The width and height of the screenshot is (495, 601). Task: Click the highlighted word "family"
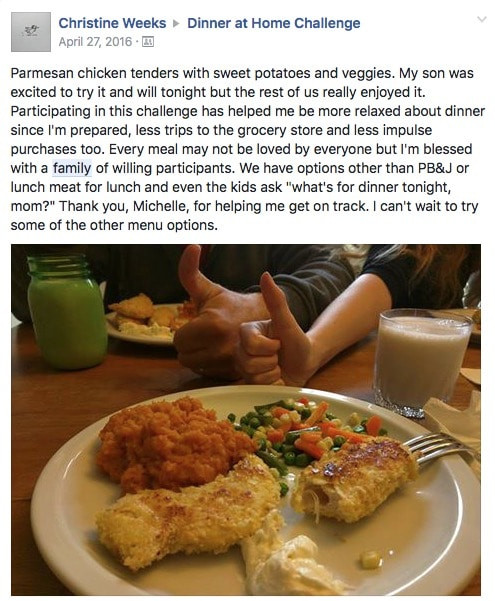pyautogui.click(x=72, y=168)
